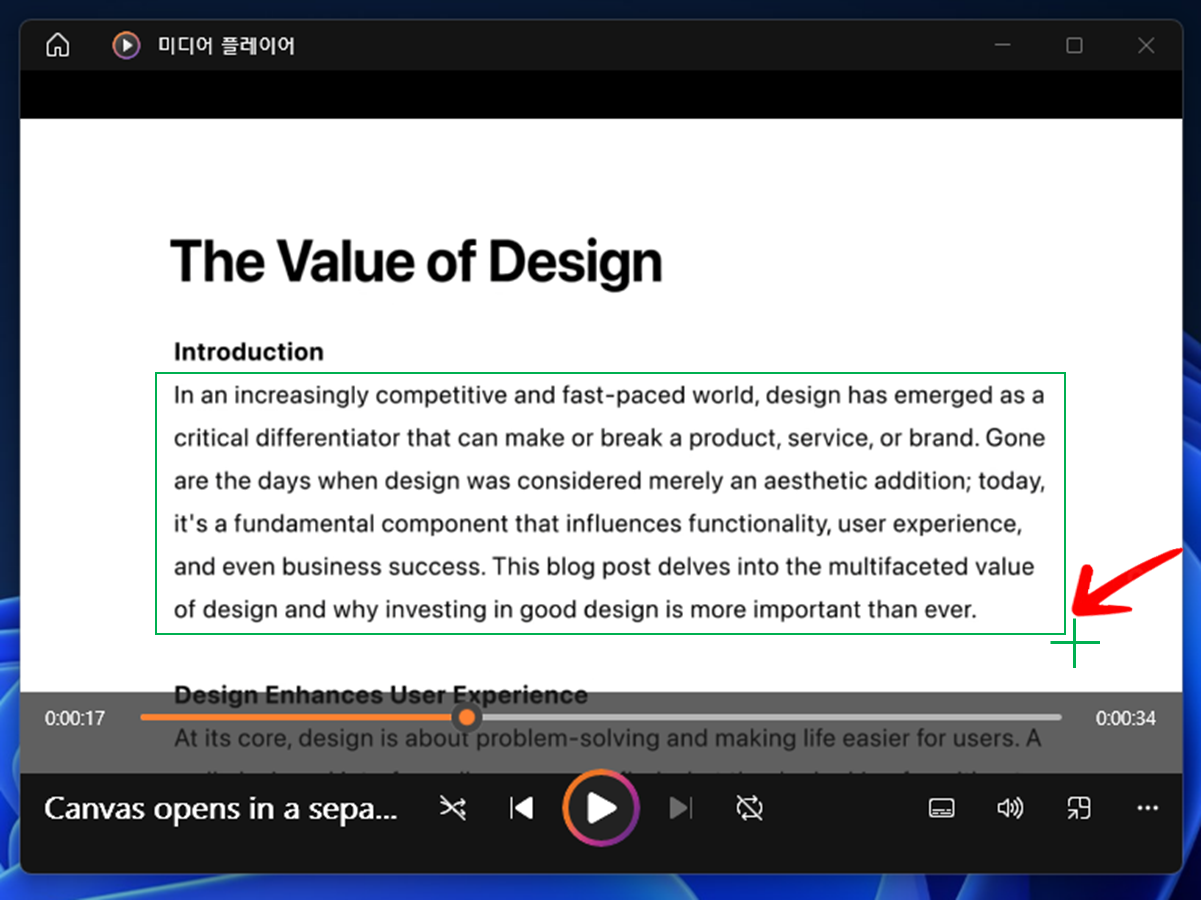Image resolution: width=1204 pixels, height=900 pixels.
Task: Click the elapsed time 0:00:17
Action: point(75,718)
